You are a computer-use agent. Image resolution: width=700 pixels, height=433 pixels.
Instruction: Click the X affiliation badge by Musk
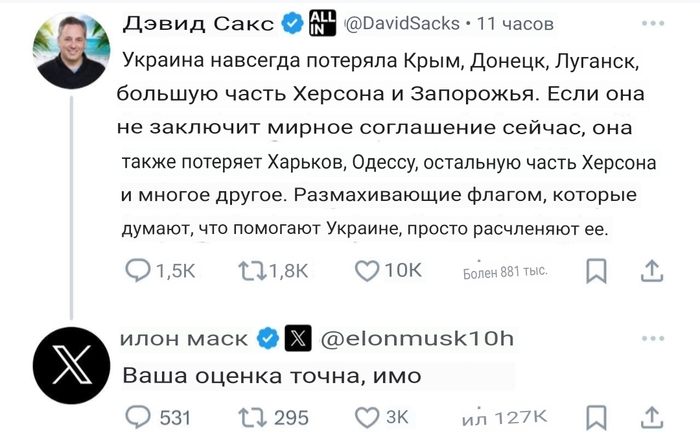299,339
